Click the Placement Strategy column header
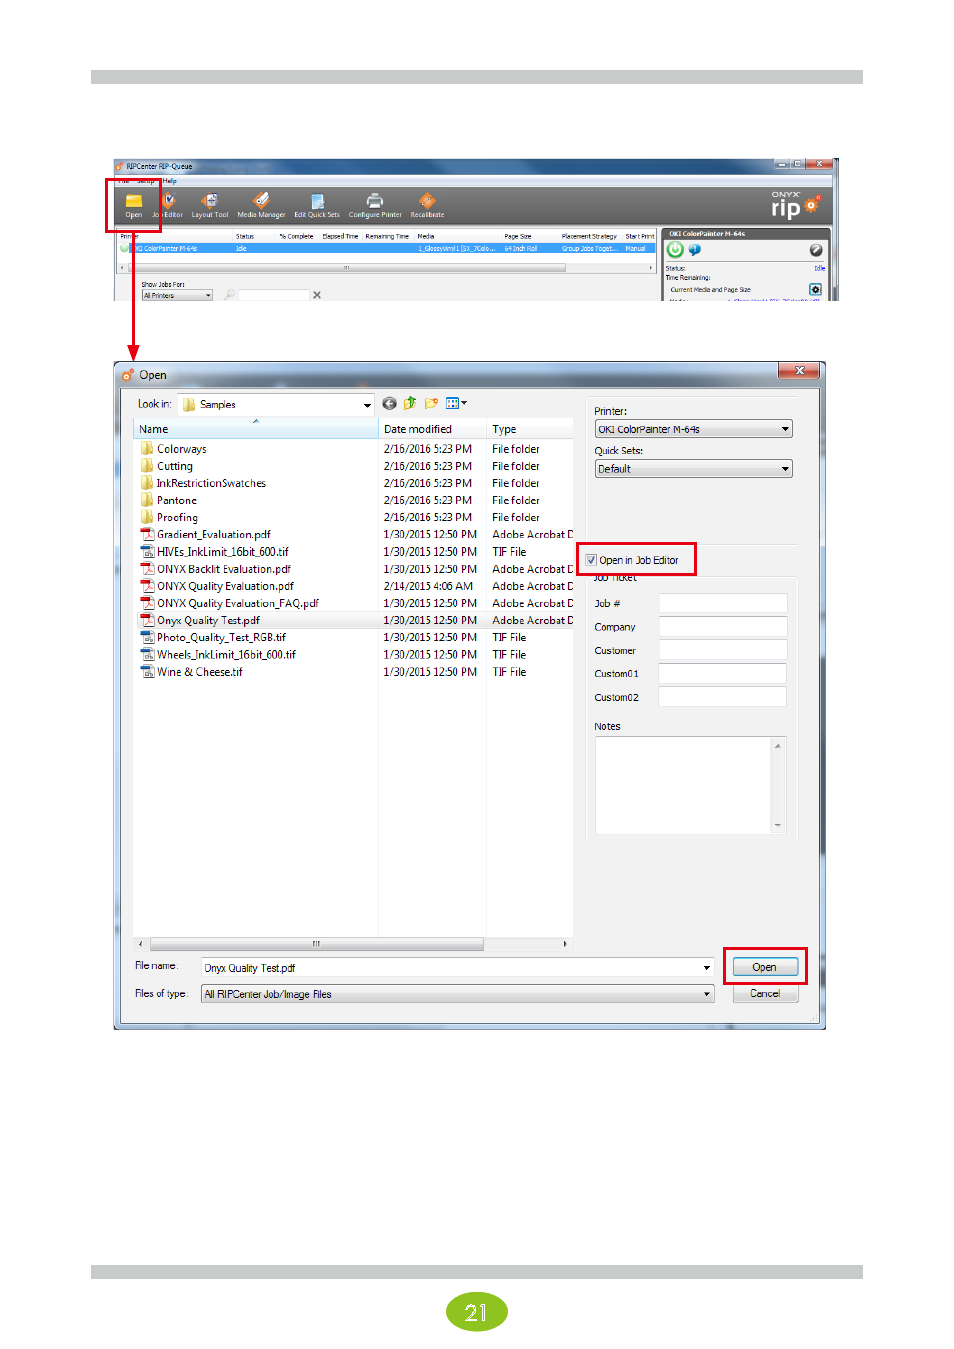954x1349 pixels. (589, 236)
